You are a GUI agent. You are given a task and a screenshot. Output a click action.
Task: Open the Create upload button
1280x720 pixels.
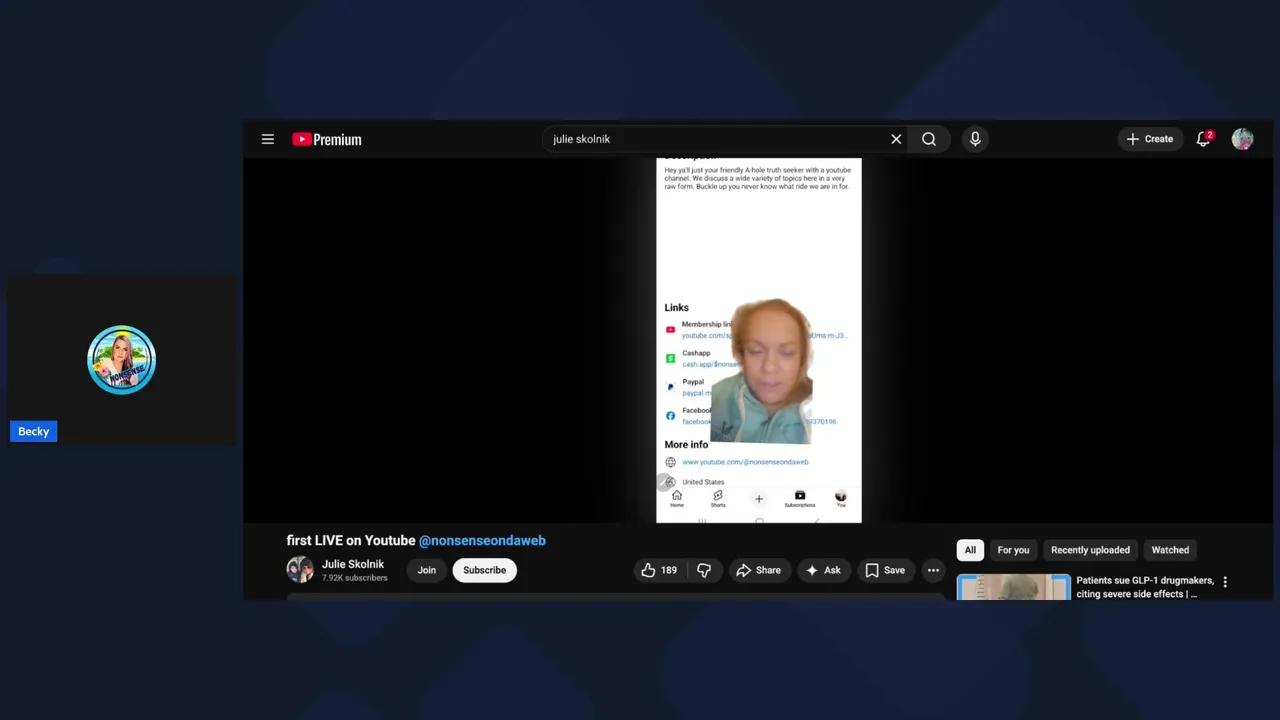click(1150, 139)
